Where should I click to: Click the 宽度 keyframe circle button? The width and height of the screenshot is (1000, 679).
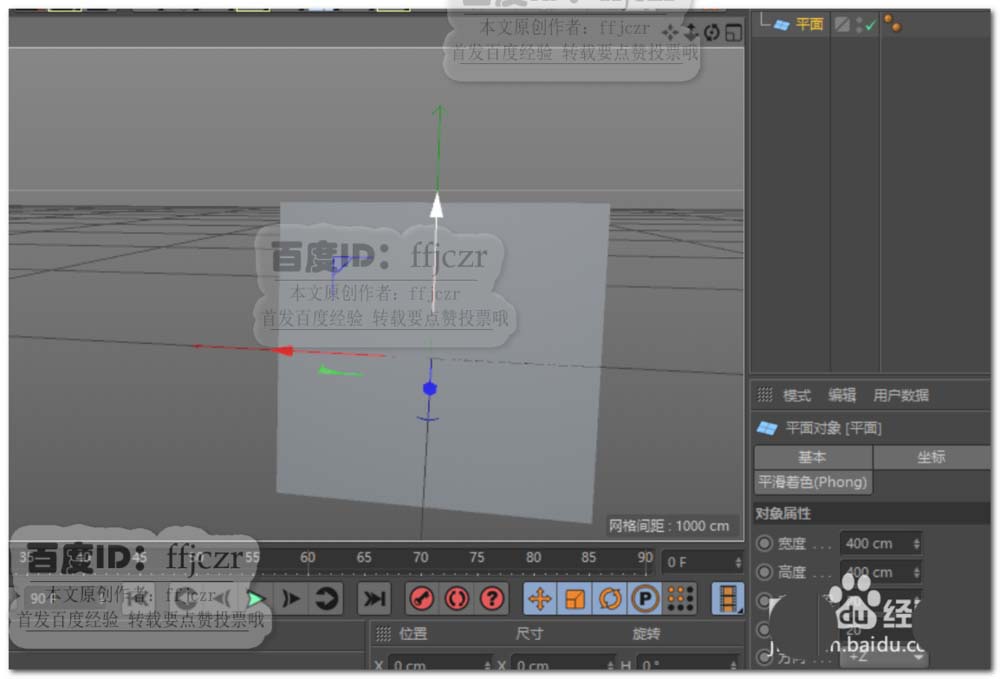[x=764, y=544]
